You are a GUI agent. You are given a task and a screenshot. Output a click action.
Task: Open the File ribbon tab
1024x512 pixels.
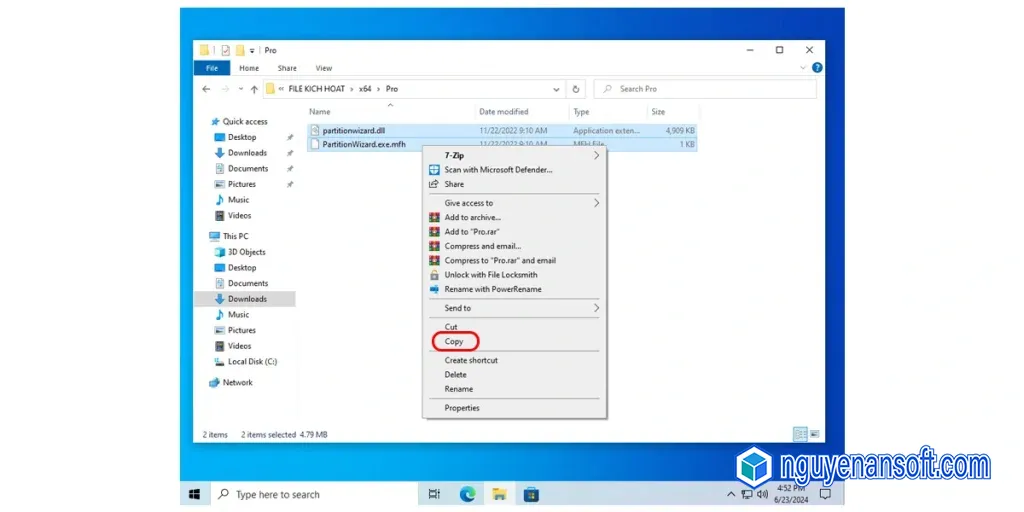coord(212,68)
